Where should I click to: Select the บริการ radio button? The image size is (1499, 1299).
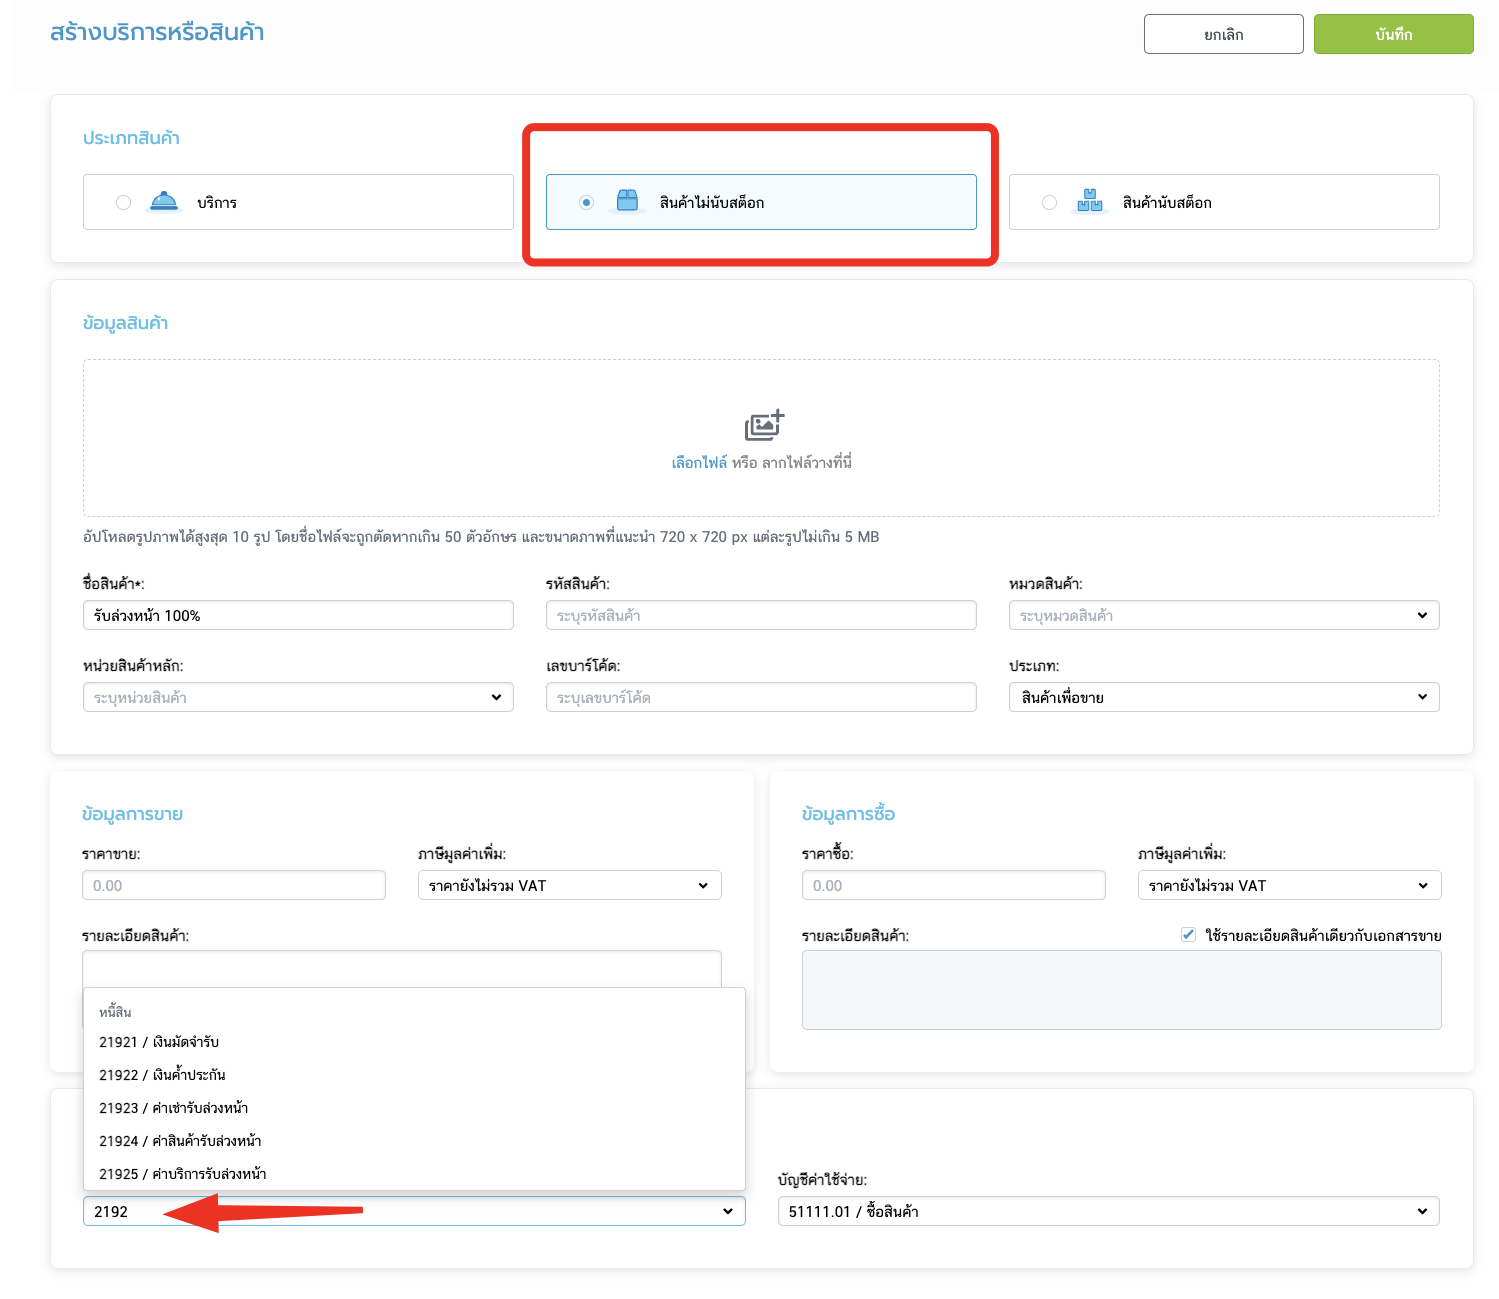click(124, 202)
